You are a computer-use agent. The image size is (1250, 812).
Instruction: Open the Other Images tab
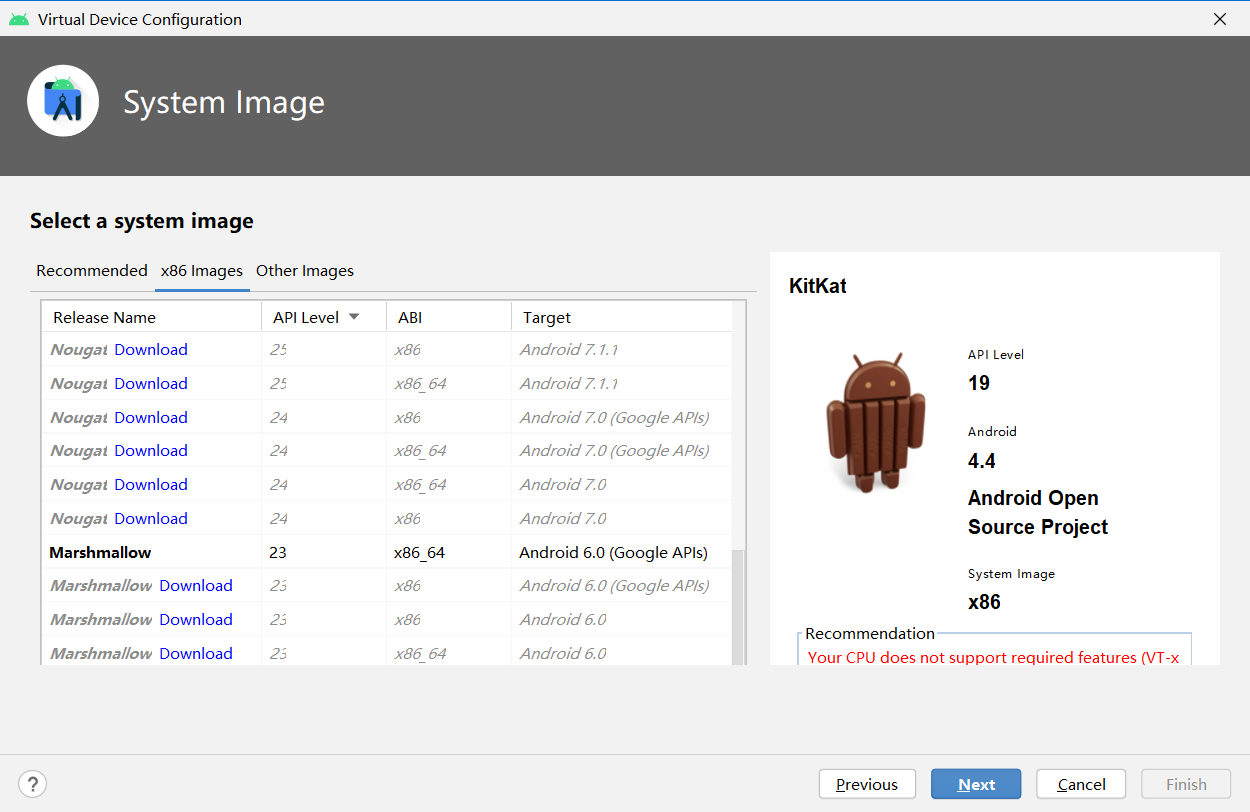[x=305, y=271]
